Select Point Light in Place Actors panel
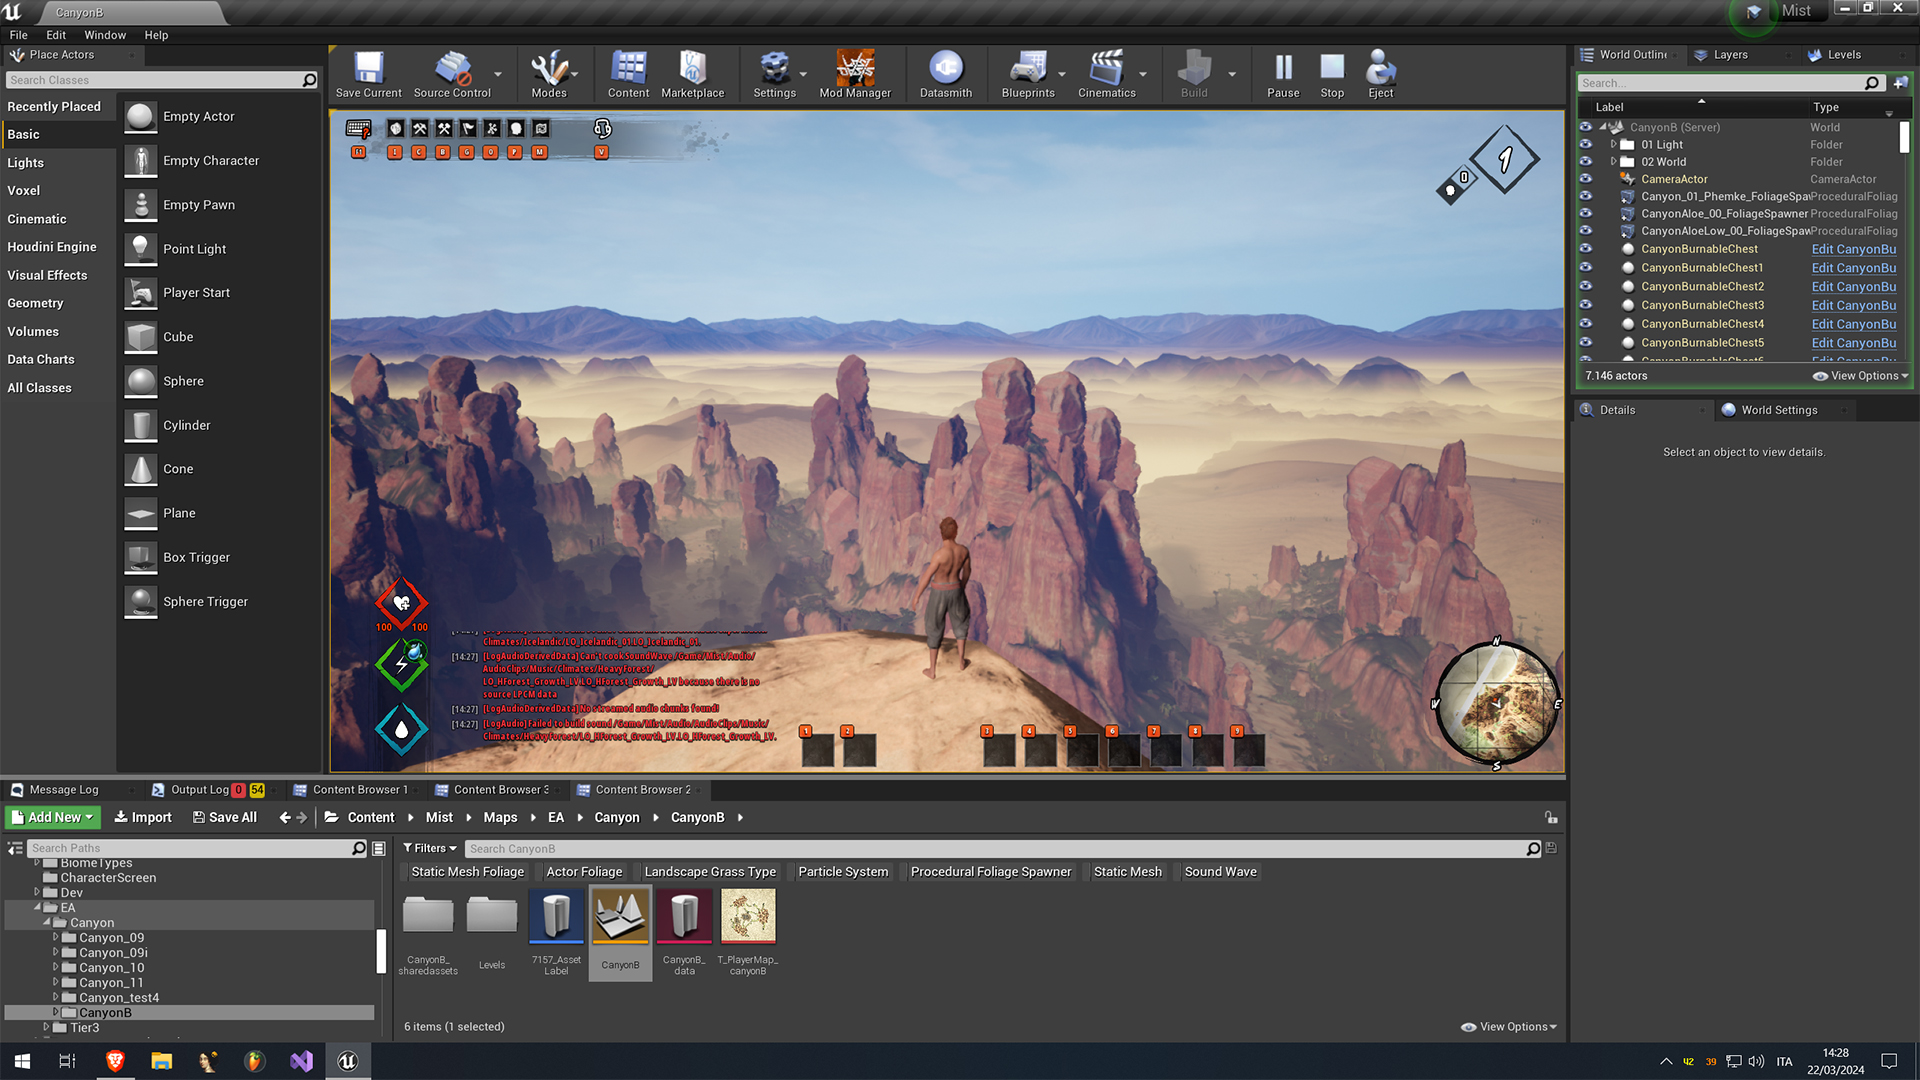Viewport: 1920px width, 1080px height. click(196, 248)
